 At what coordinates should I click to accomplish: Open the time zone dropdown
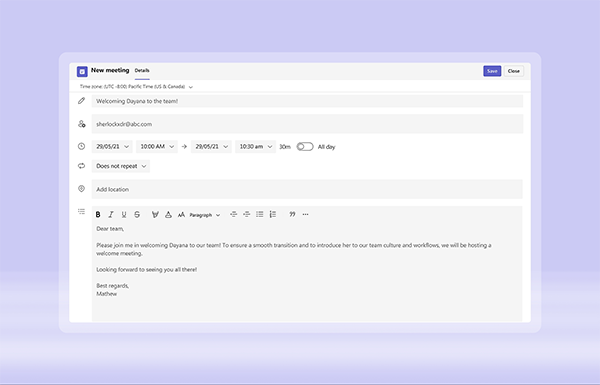(x=136, y=87)
